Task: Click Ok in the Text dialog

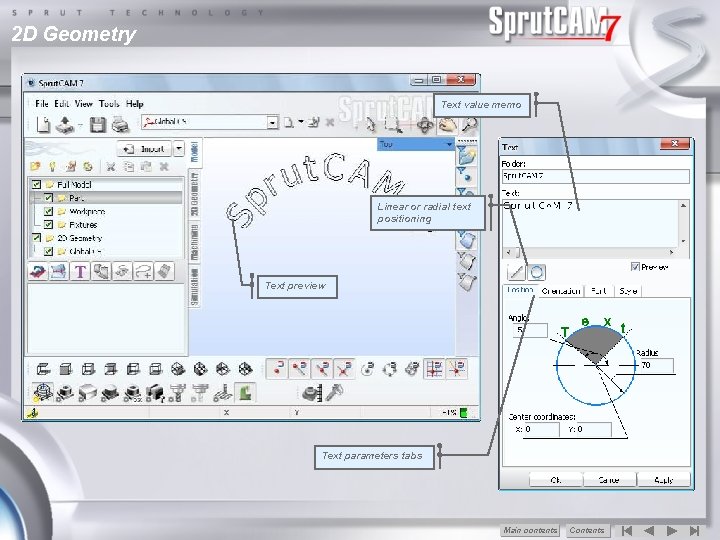Action: tap(556, 480)
